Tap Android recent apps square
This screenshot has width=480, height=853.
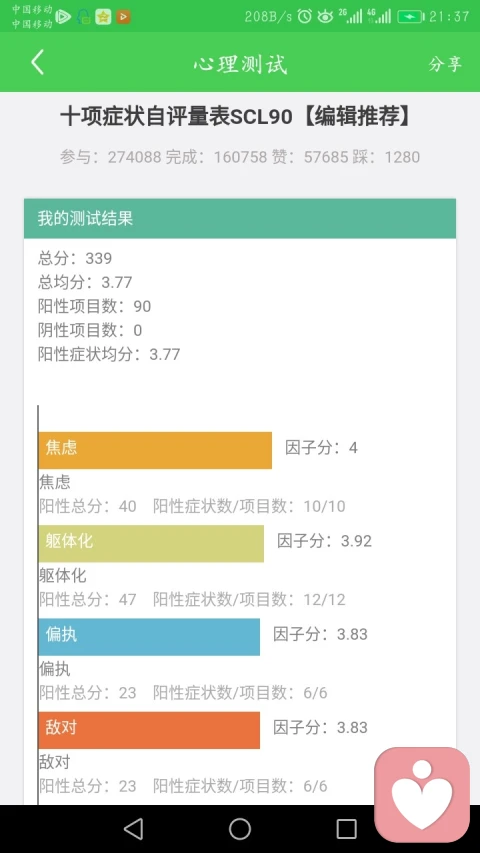point(346,829)
